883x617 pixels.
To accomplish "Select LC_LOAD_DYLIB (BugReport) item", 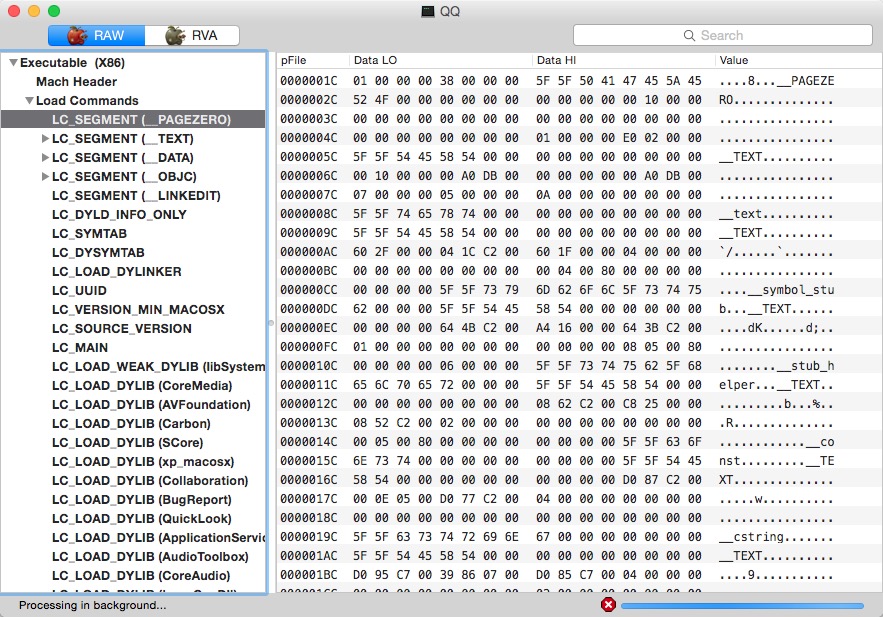I will coord(141,500).
